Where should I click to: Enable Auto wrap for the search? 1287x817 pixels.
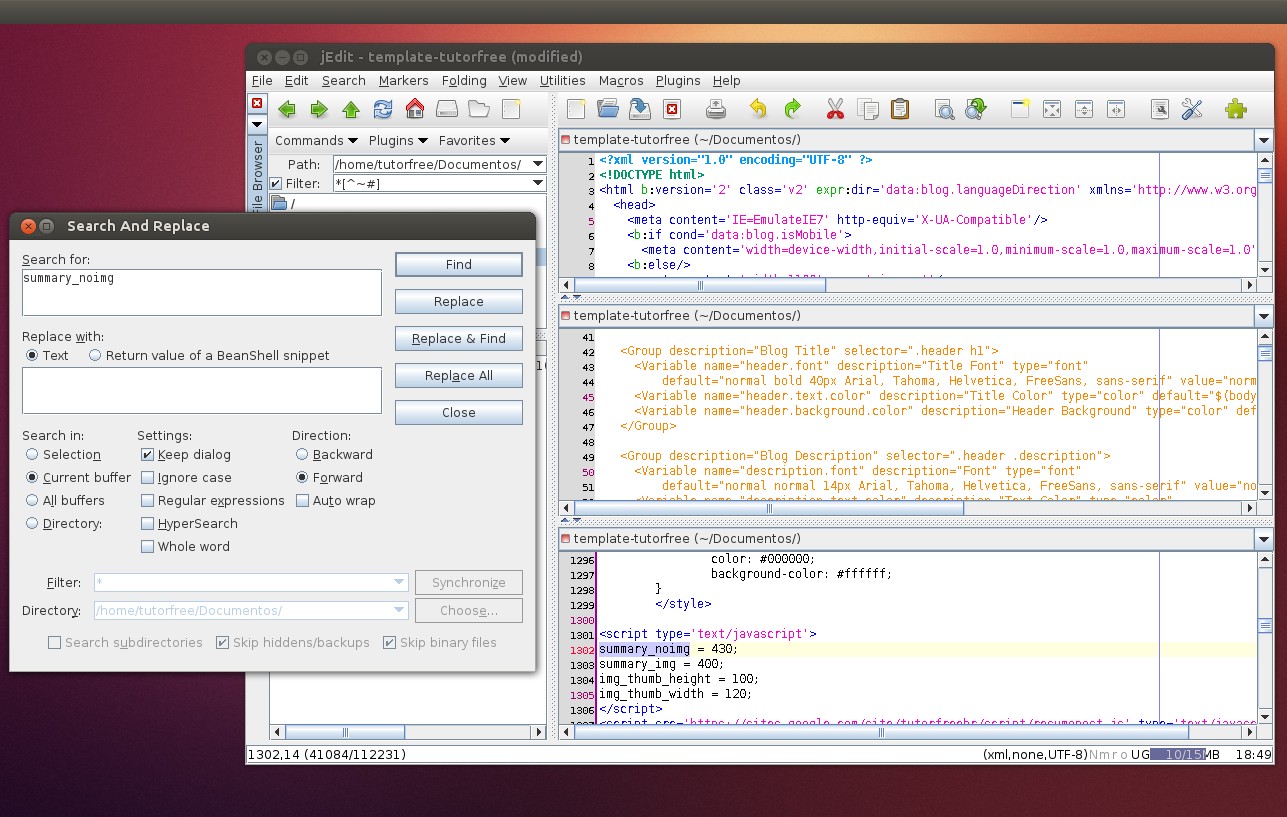pyautogui.click(x=336, y=500)
